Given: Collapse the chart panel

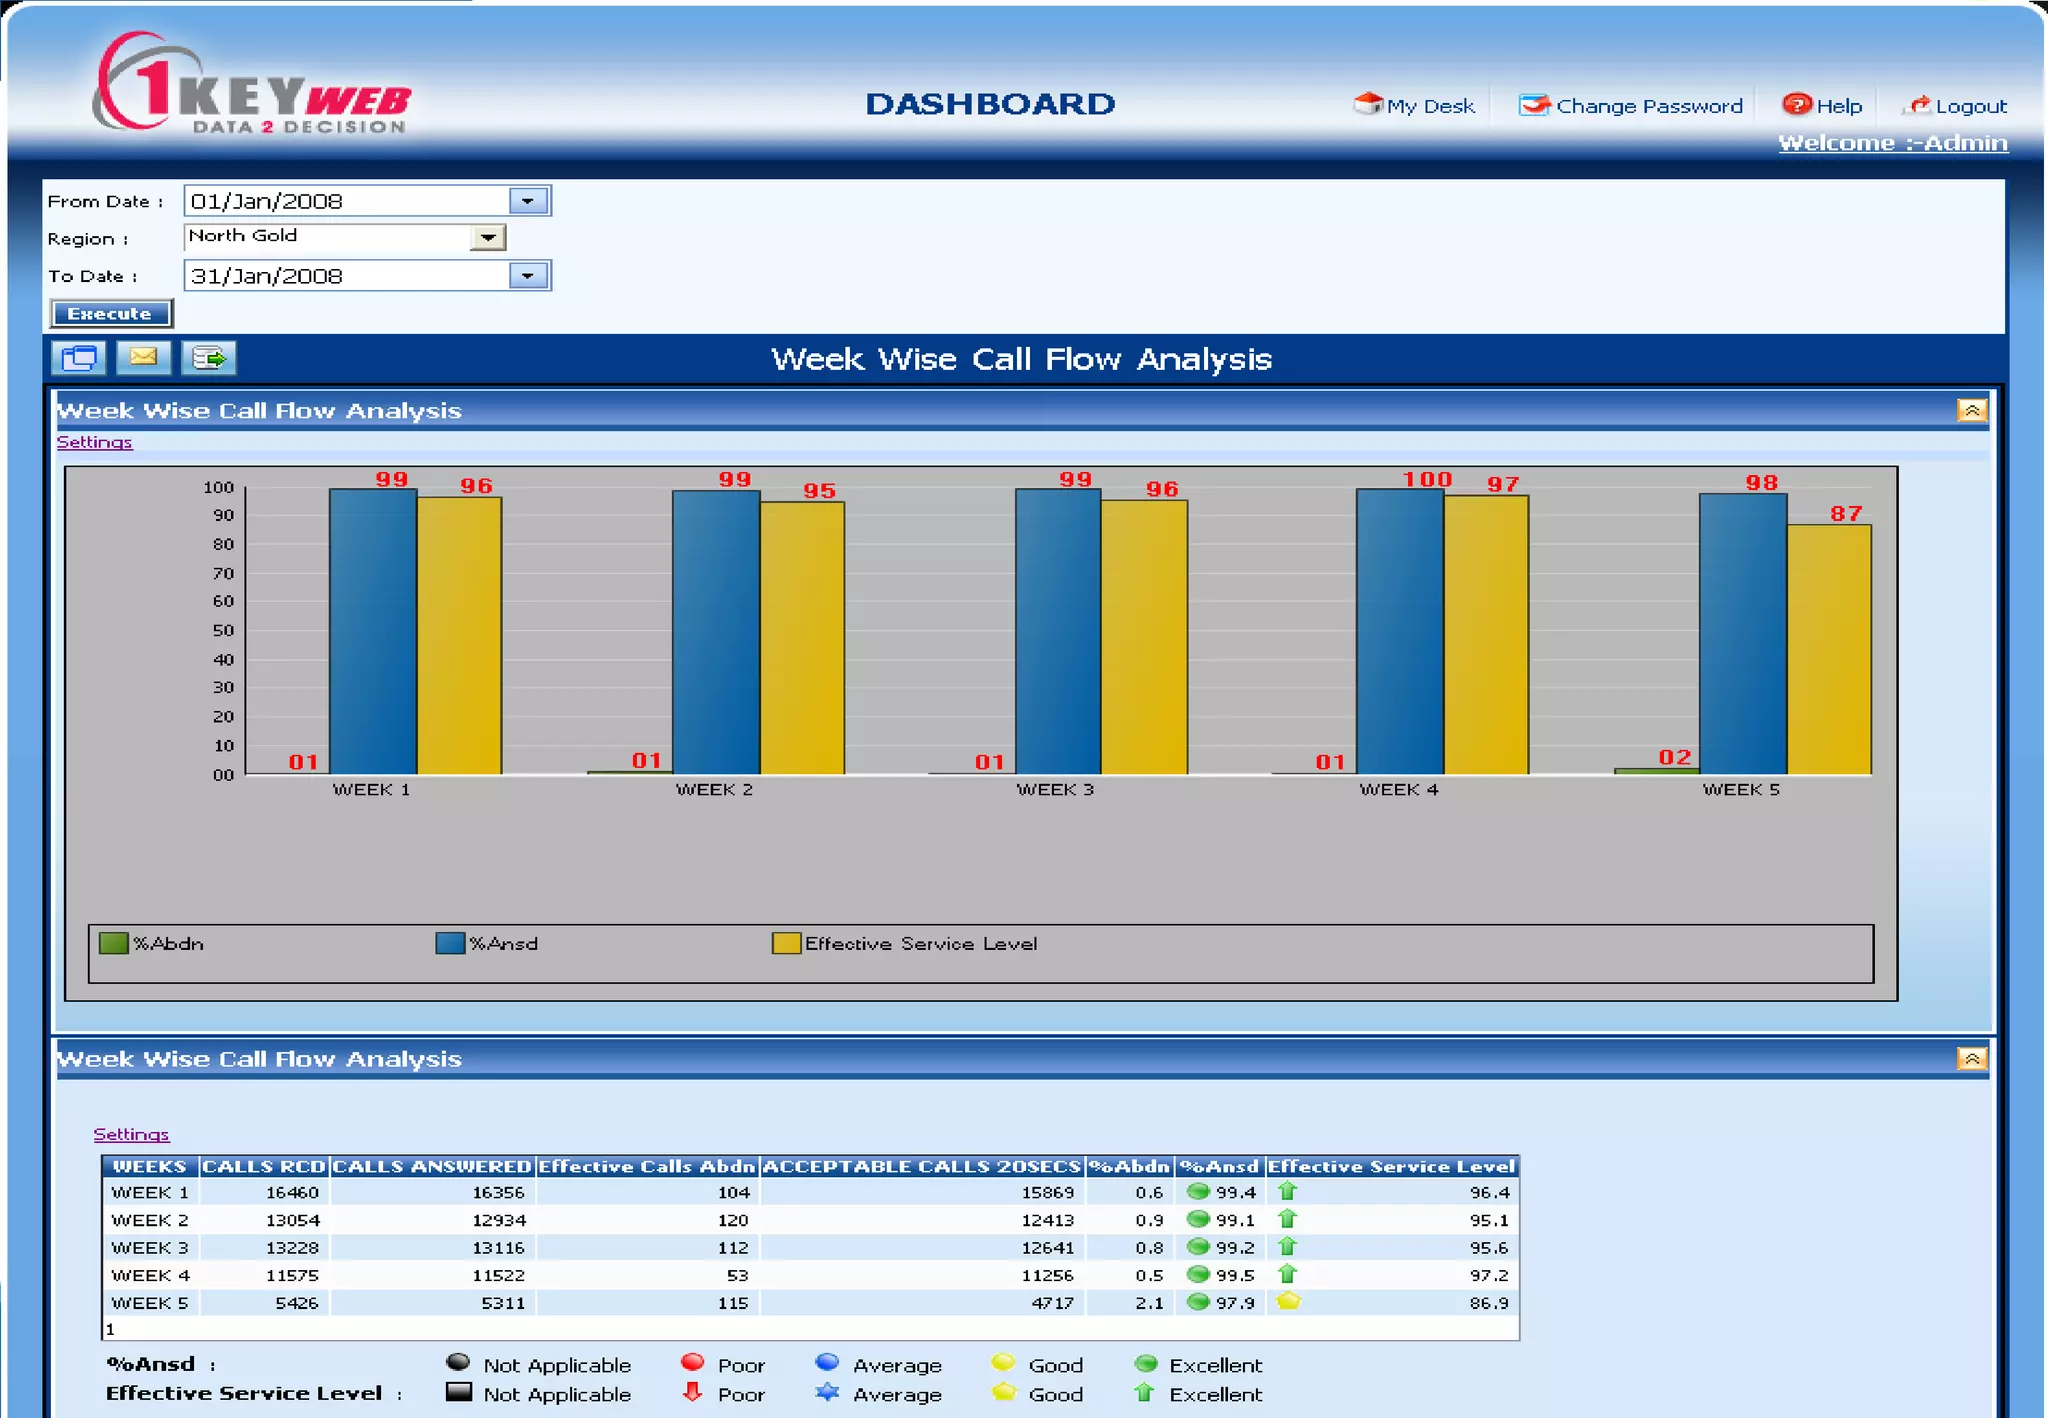Looking at the screenshot, I should click(1972, 410).
